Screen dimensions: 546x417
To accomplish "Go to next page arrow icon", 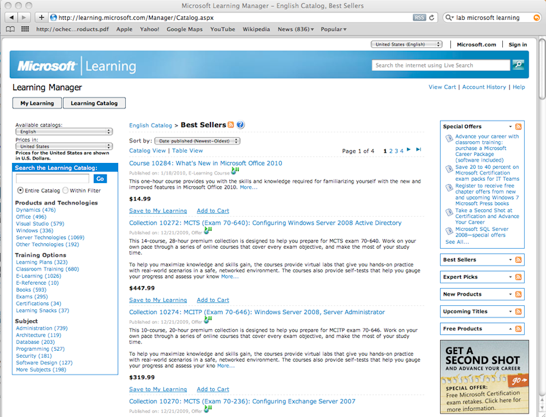I will [409, 150].
